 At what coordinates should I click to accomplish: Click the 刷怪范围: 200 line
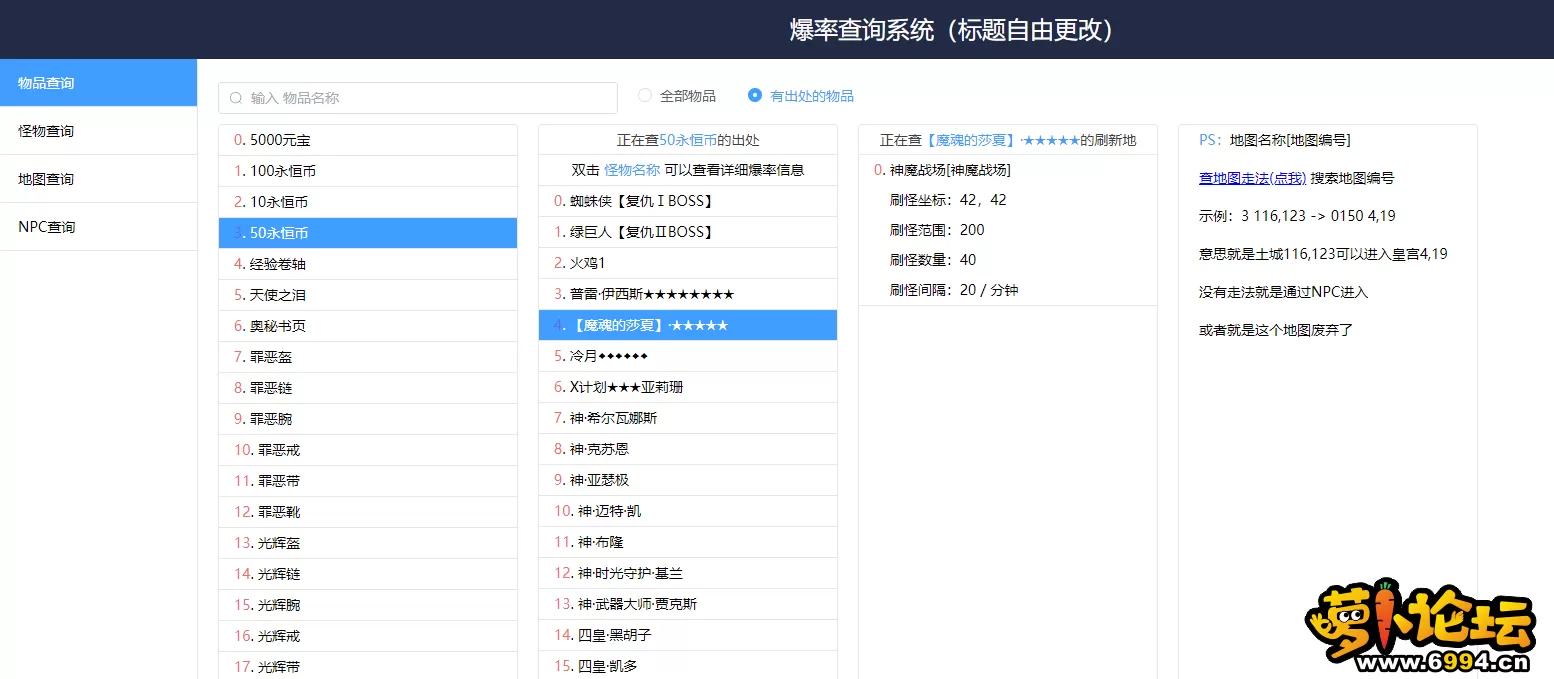937,230
